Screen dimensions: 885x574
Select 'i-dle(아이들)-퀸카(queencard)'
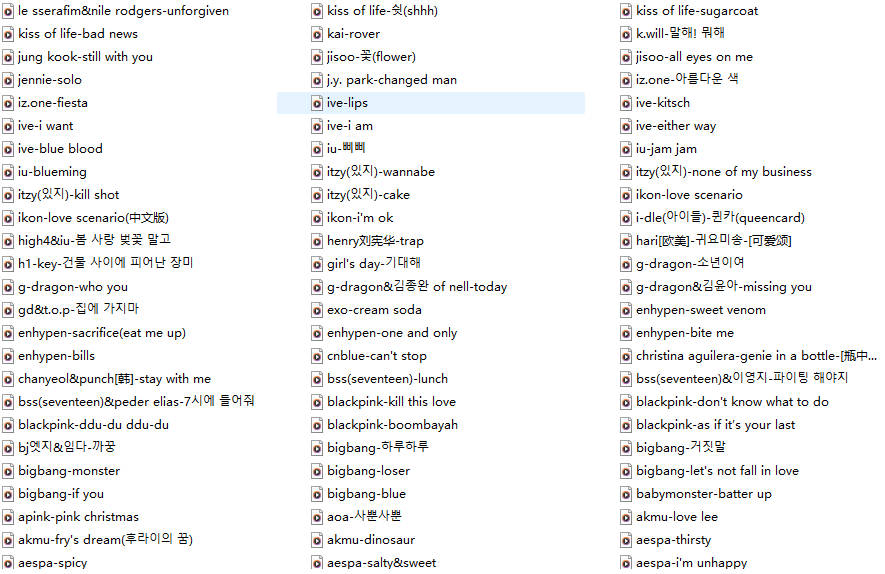coord(720,218)
